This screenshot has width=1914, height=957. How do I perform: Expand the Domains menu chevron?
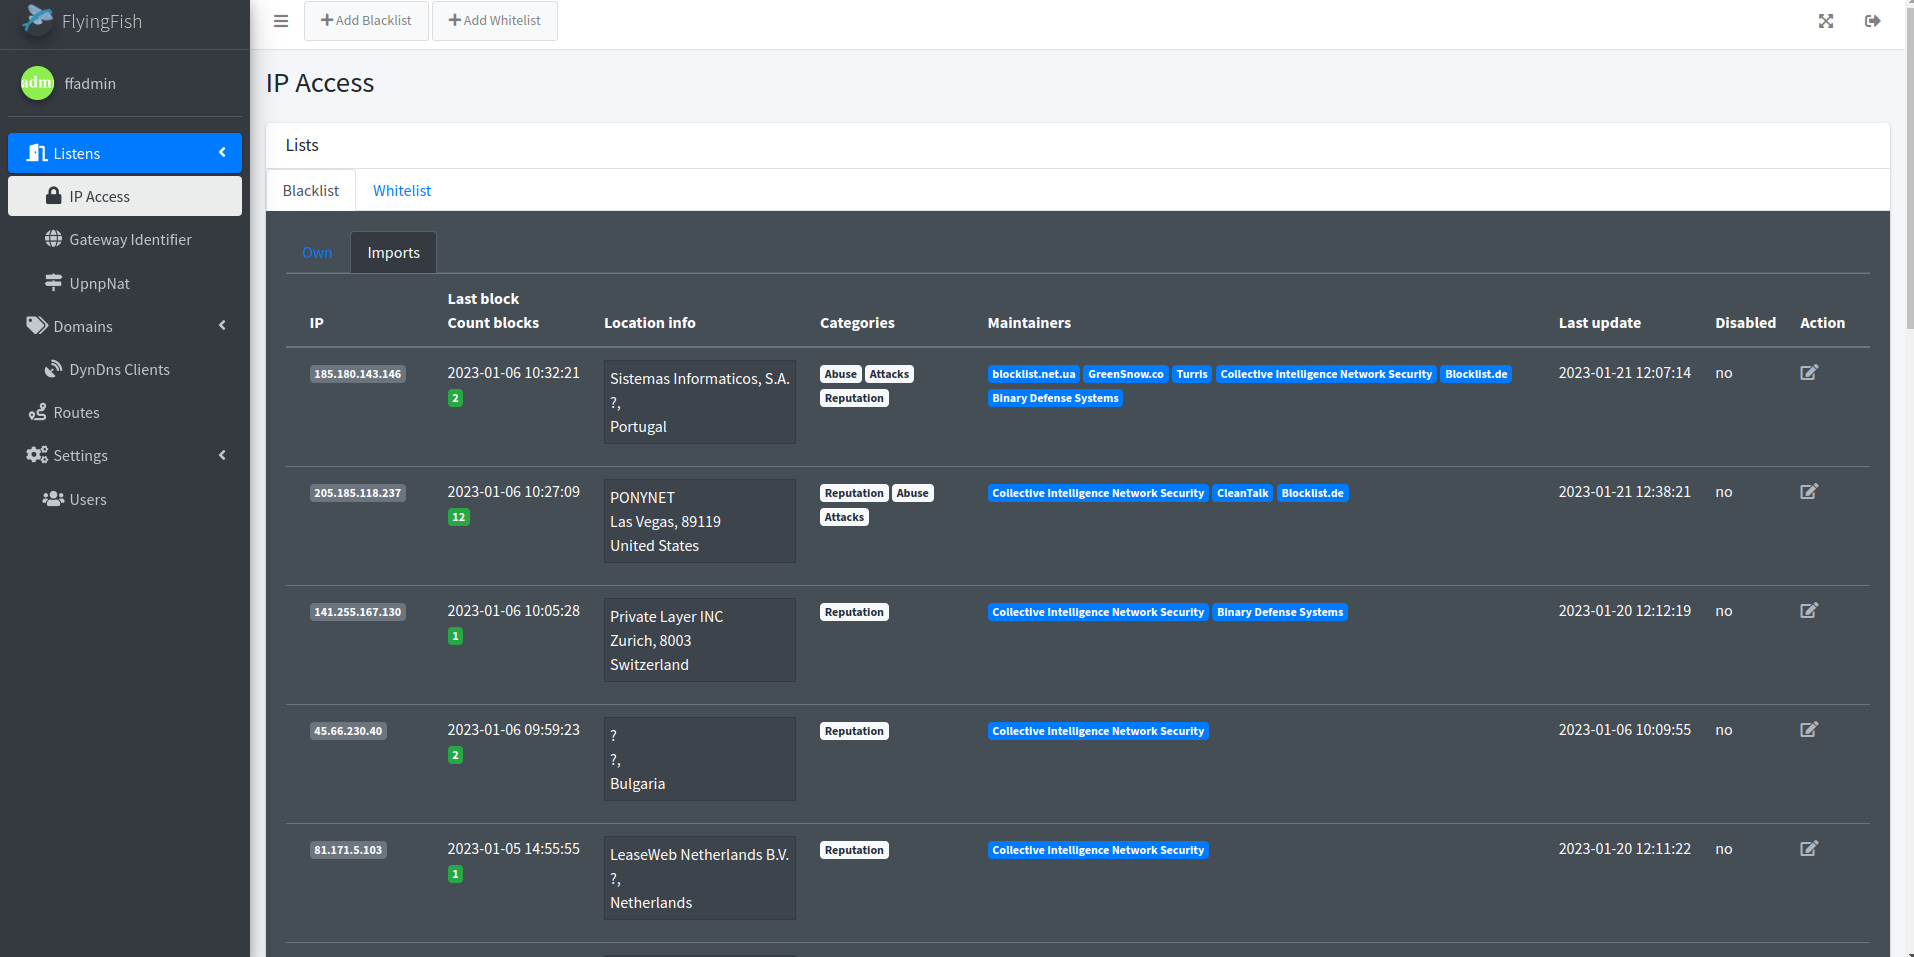click(222, 326)
